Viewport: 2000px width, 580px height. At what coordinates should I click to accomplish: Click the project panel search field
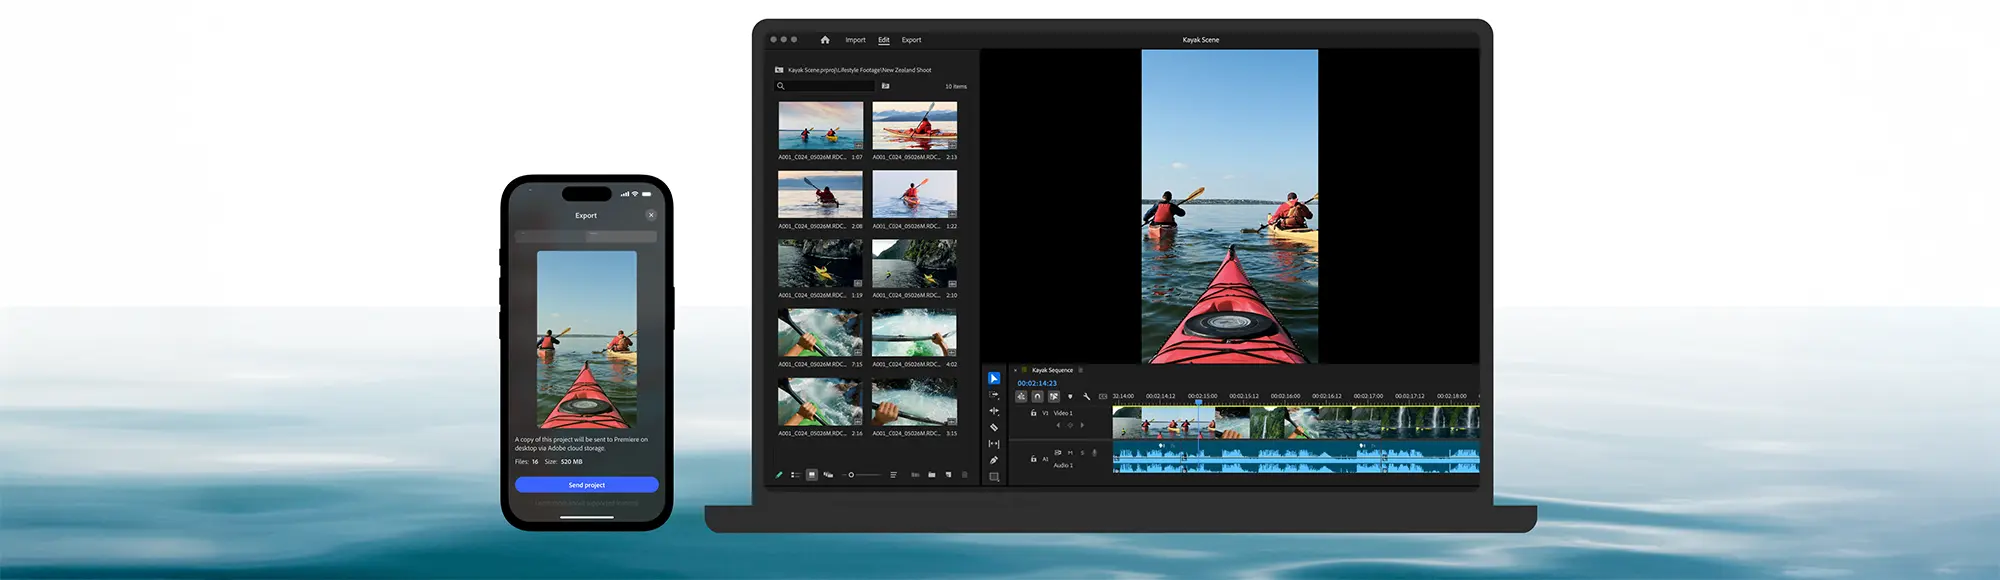coord(826,86)
